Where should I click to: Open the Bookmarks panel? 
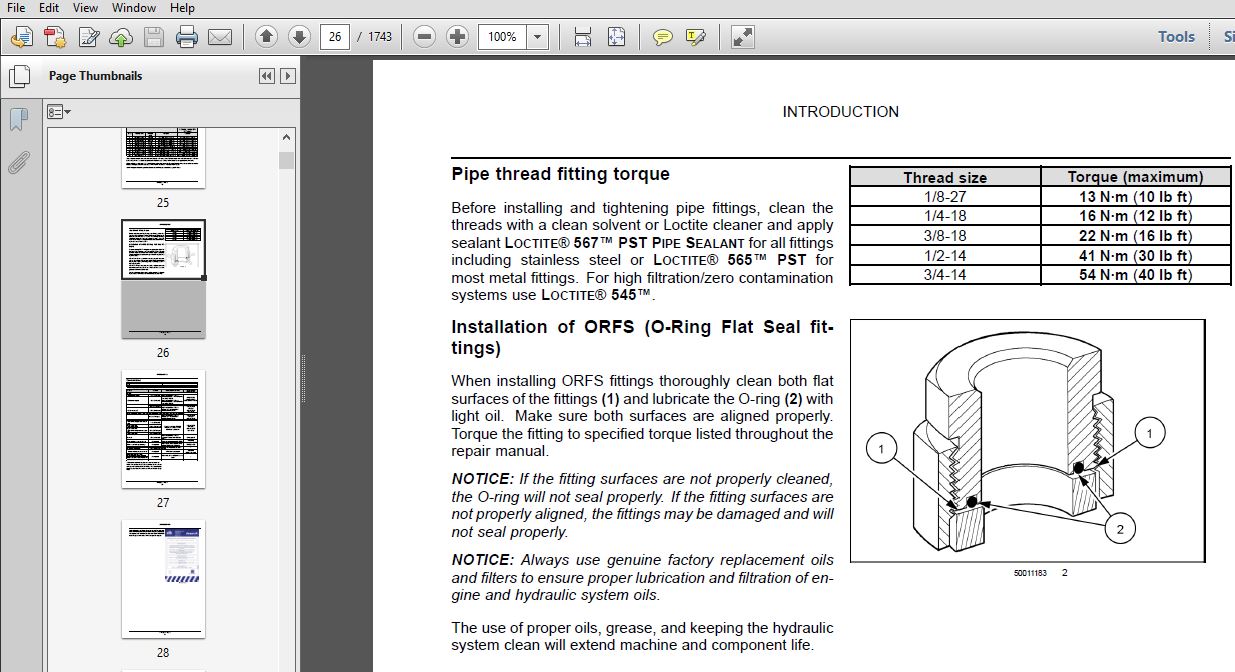coord(18,120)
